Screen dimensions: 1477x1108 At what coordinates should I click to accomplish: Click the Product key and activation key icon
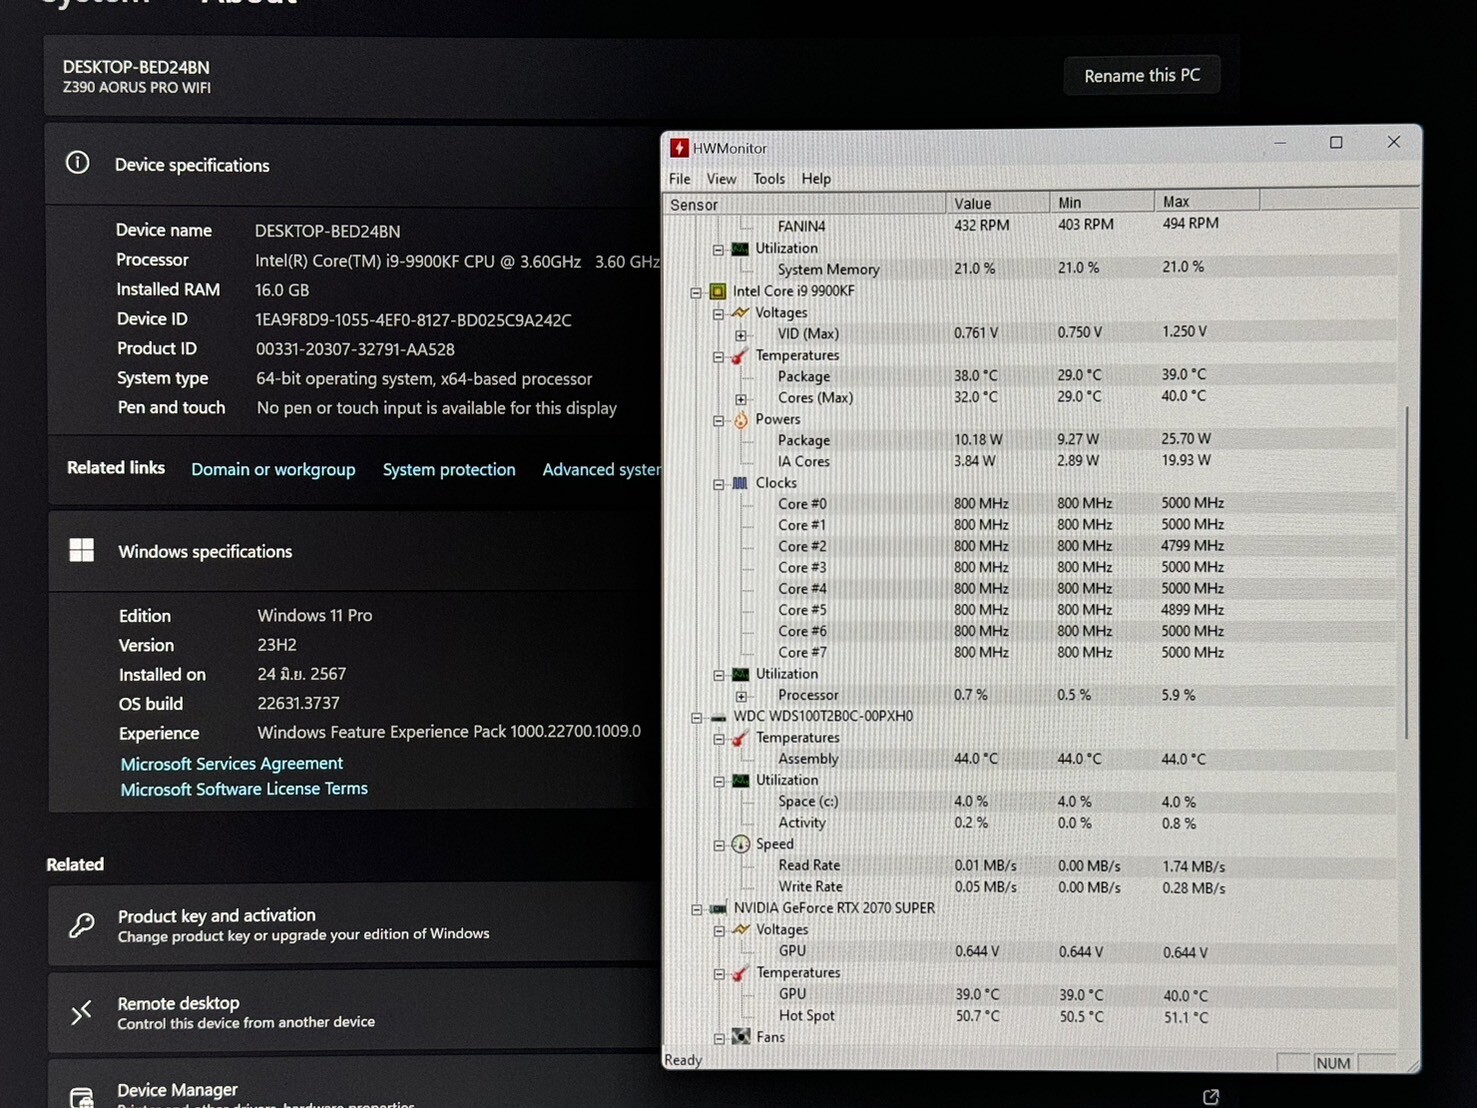82,925
